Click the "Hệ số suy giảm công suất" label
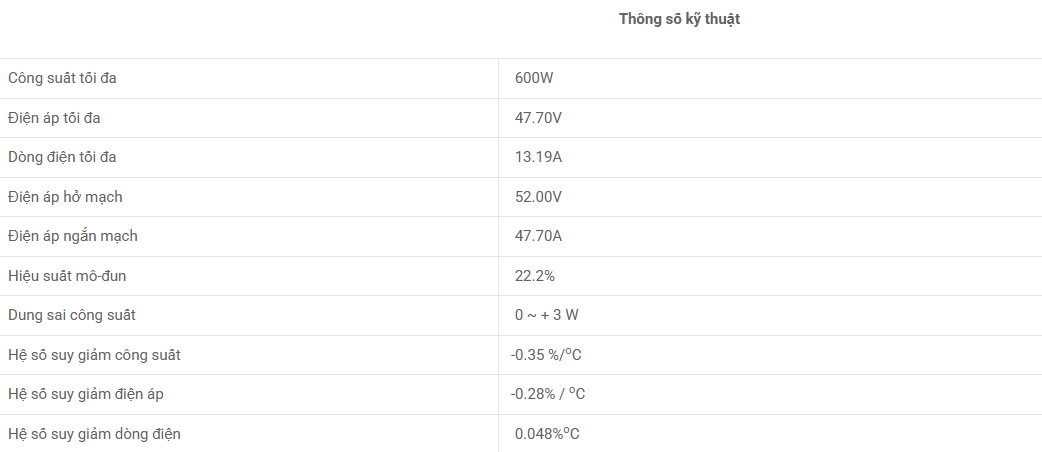1042x452 pixels. pyautogui.click(x=94, y=355)
